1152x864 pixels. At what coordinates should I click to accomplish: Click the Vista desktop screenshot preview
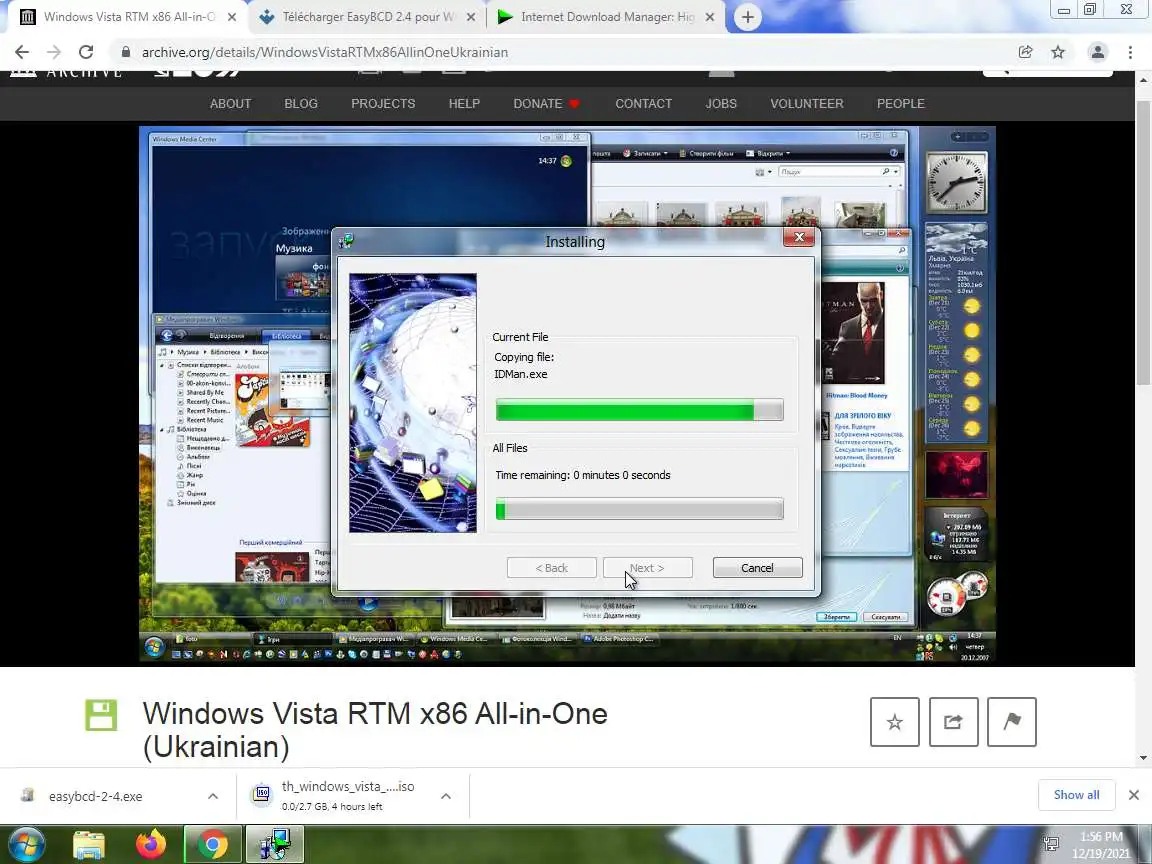pyautogui.click(x=567, y=396)
